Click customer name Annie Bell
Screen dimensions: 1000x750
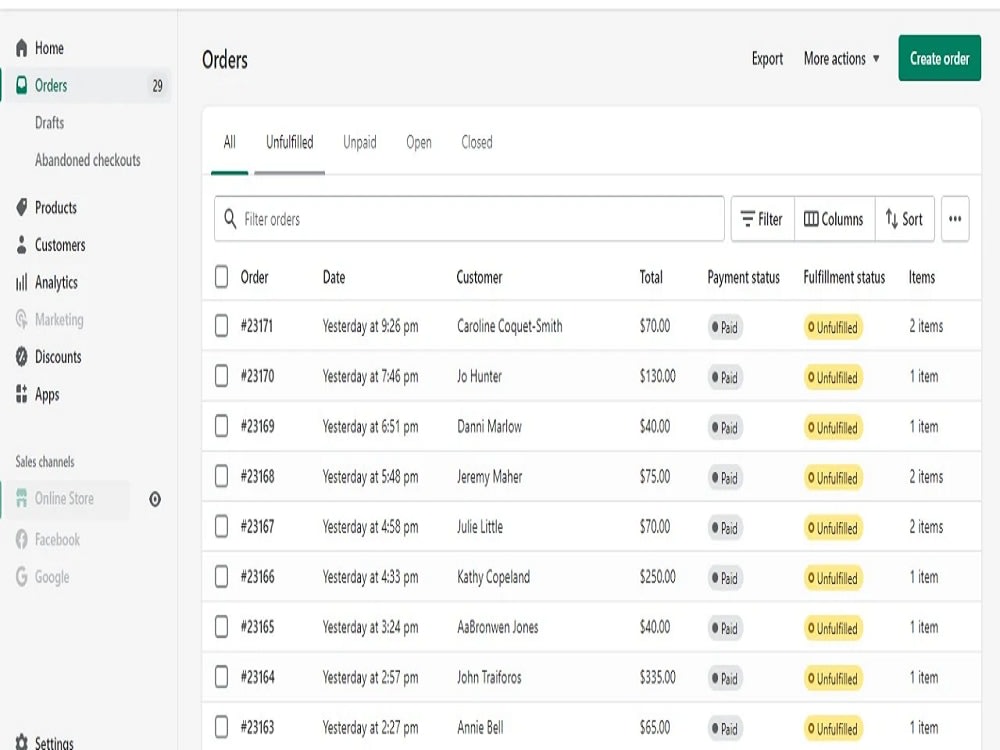tap(480, 727)
